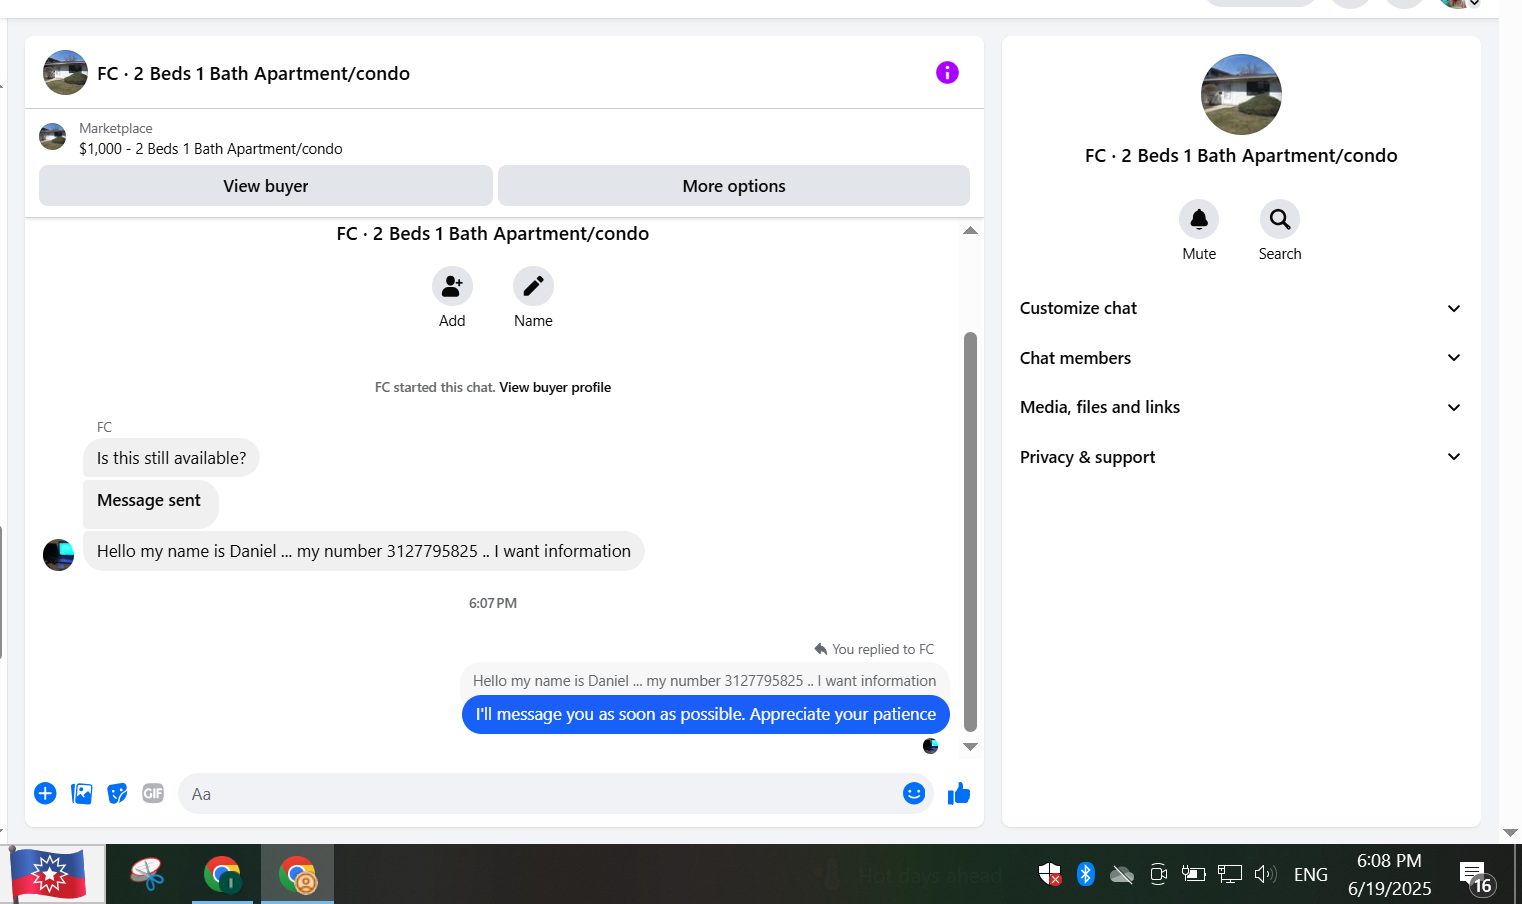
Task: Click 'Message sent' bubble
Action: click(150, 502)
